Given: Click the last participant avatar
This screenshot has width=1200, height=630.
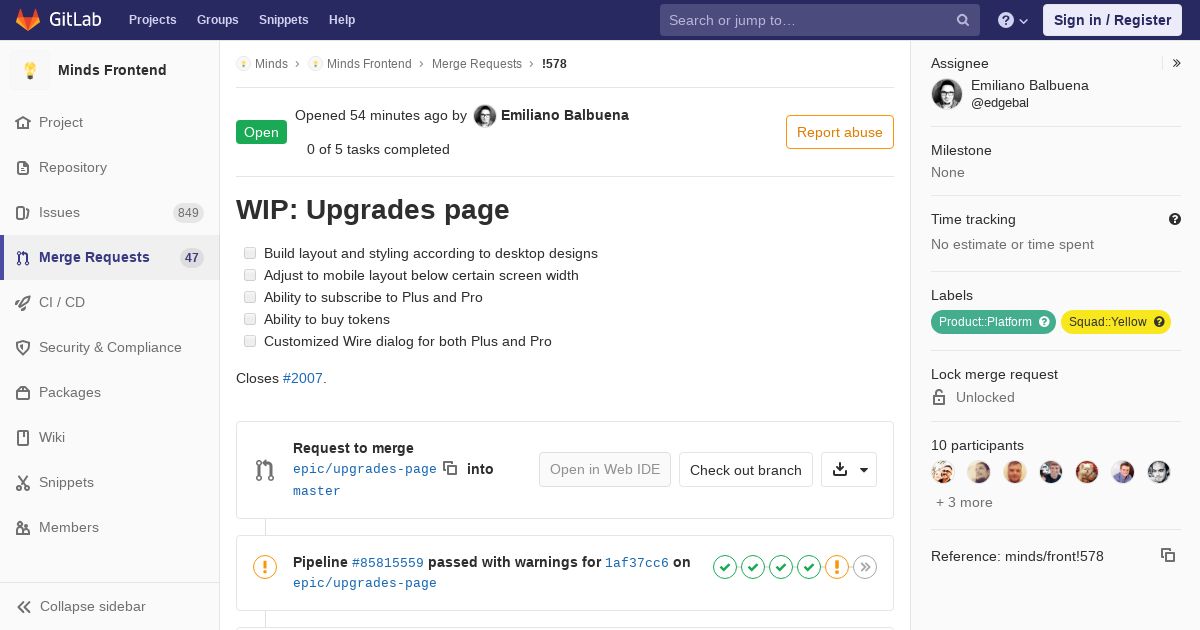Looking at the screenshot, I should pyautogui.click(x=1159, y=472).
